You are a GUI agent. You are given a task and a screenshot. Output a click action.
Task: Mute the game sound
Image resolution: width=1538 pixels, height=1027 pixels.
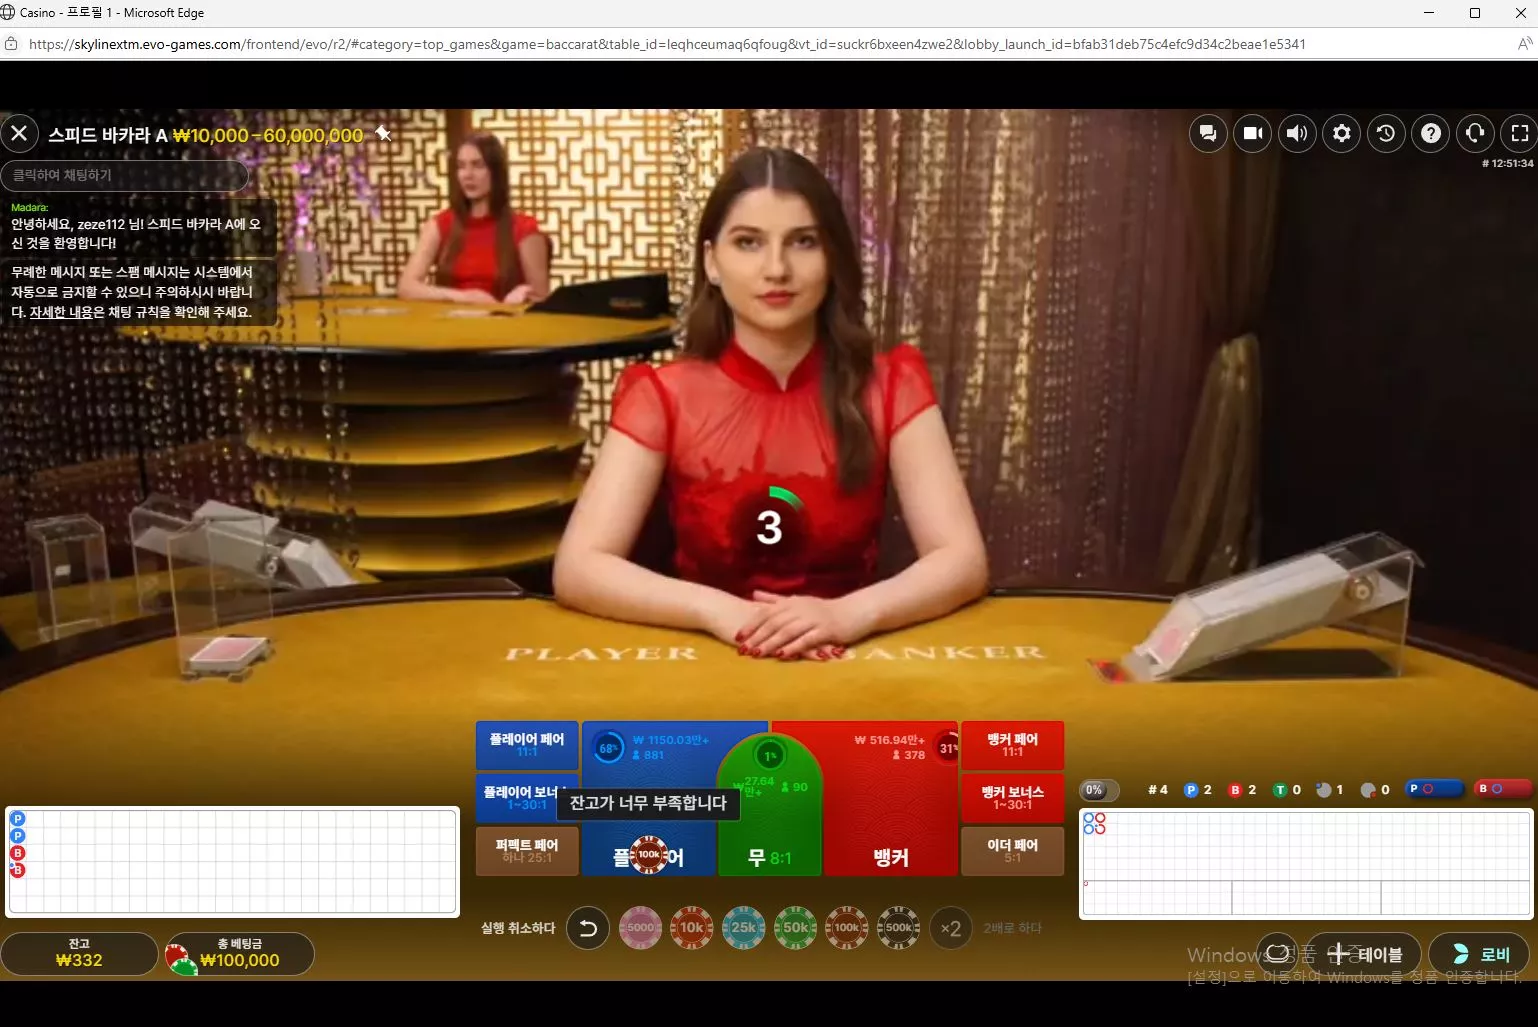(1297, 133)
